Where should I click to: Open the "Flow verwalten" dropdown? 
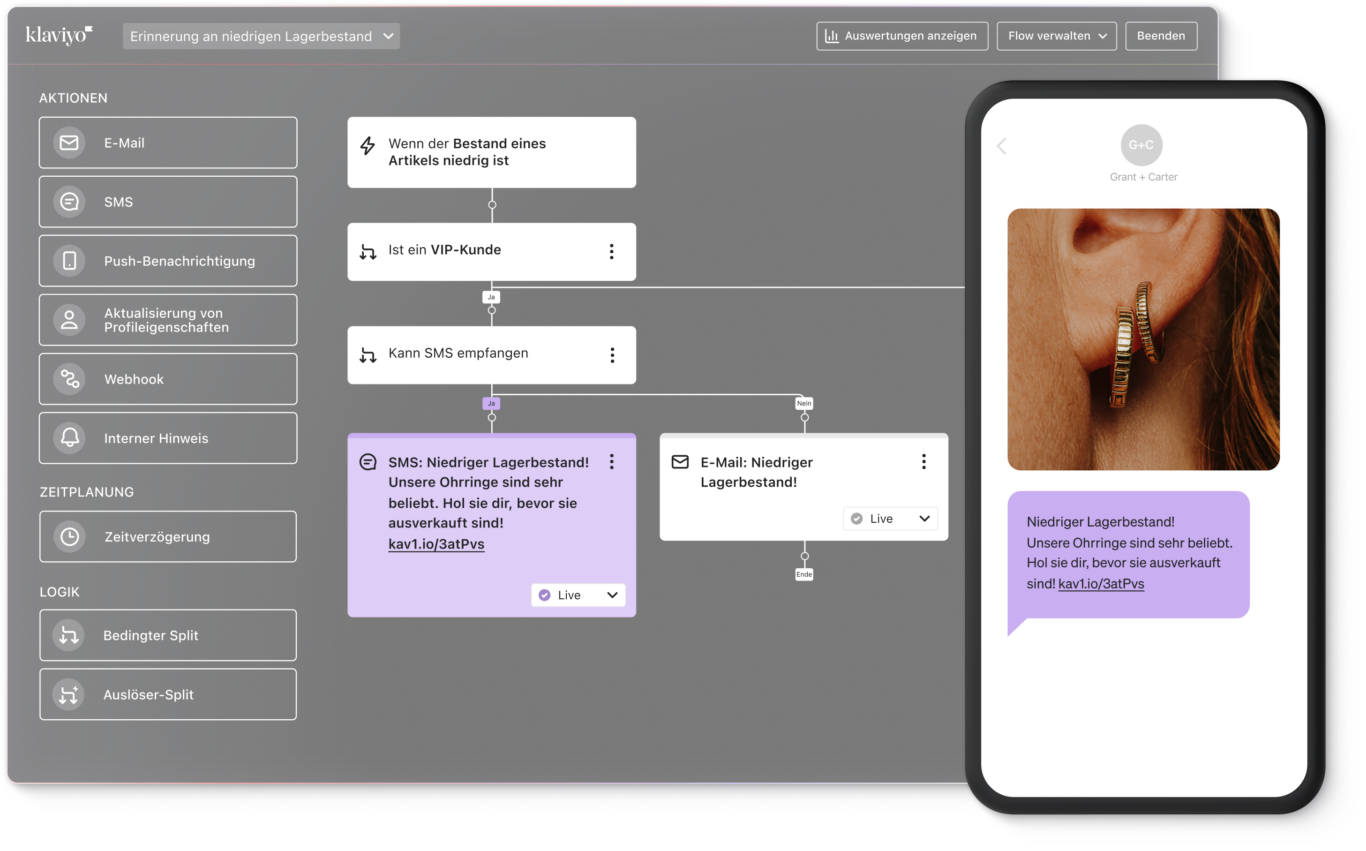1056,36
